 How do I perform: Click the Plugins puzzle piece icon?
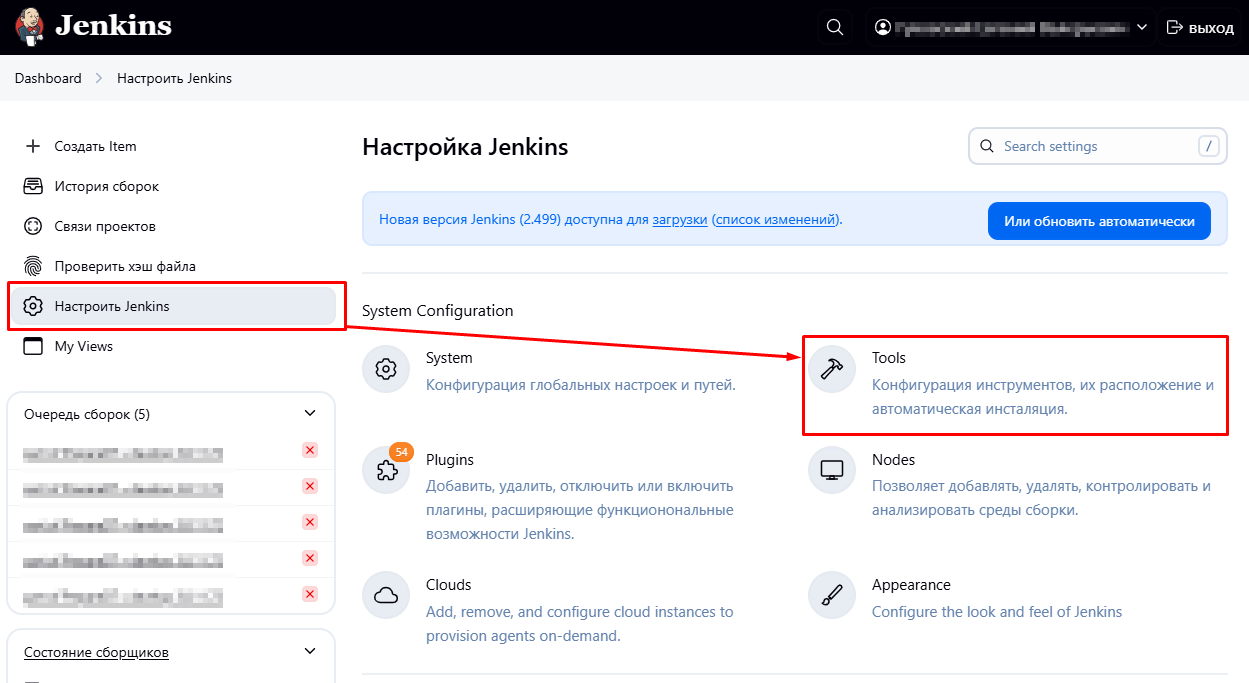click(x=386, y=471)
